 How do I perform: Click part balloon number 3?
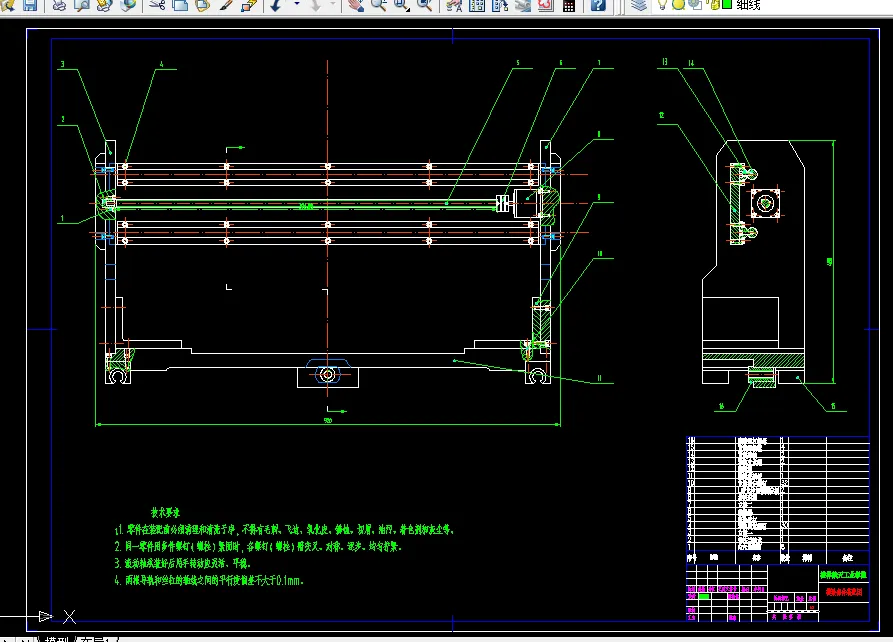63,64
